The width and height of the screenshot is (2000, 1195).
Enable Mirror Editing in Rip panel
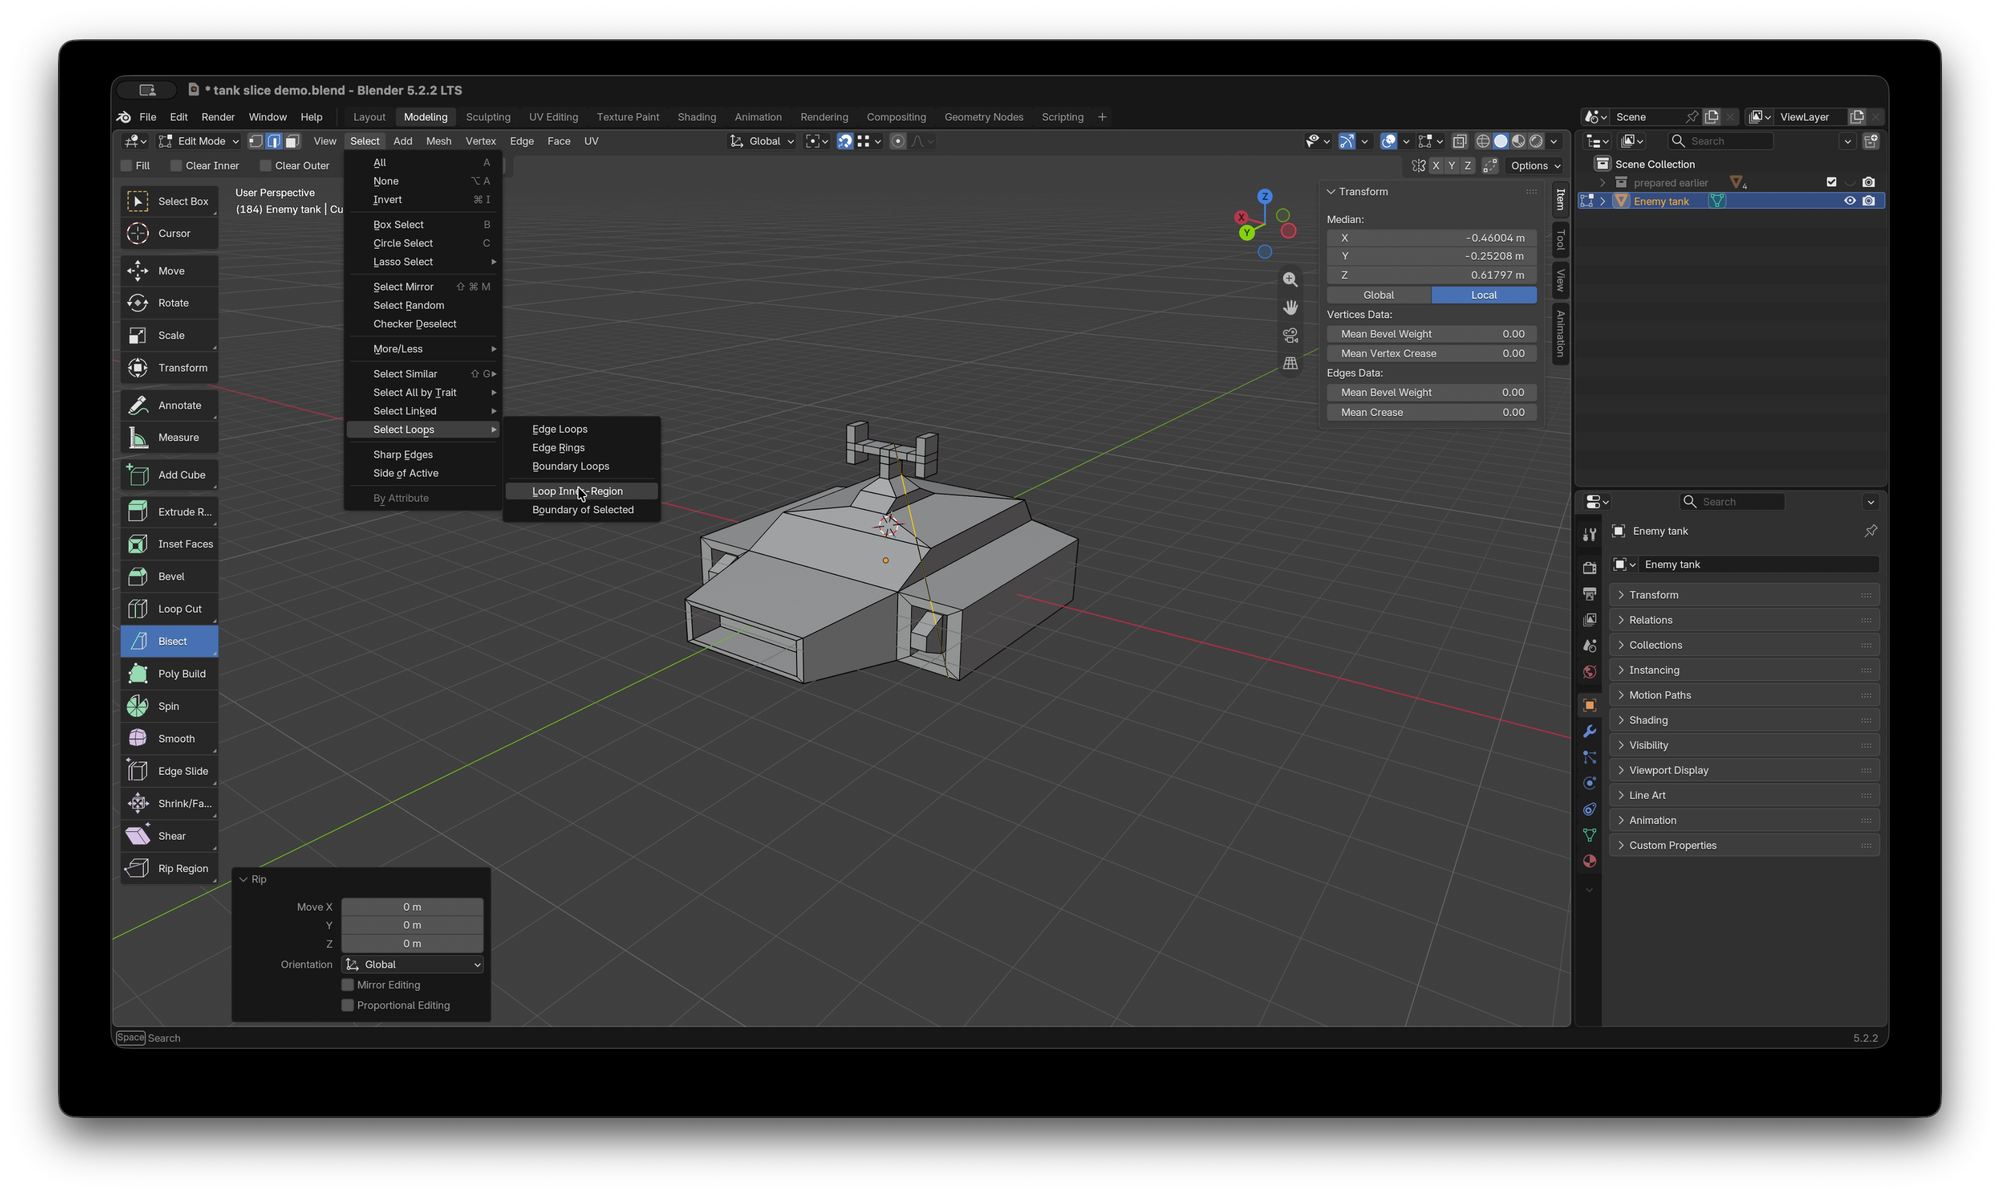click(348, 985)
